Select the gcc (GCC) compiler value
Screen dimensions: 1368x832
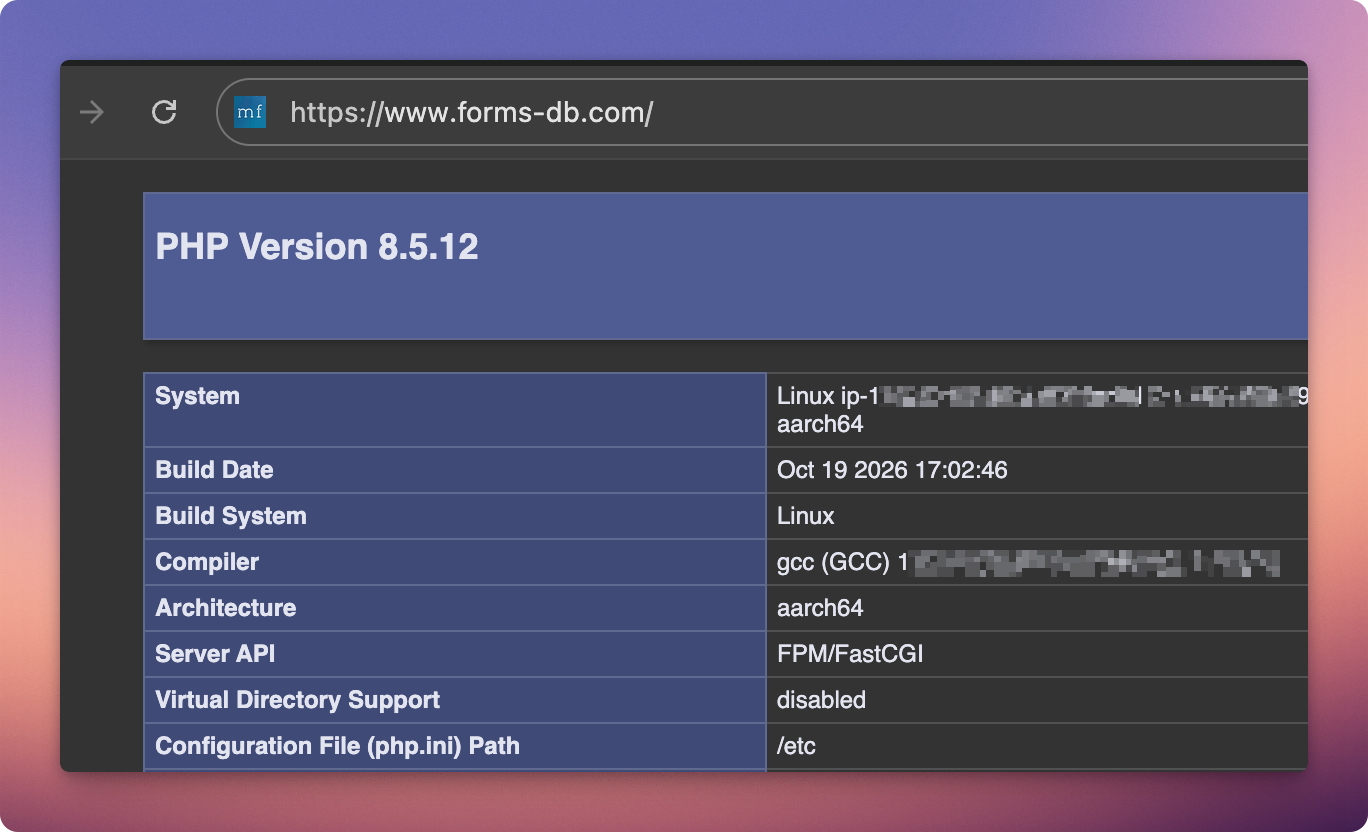click(x=1028, y=562)
